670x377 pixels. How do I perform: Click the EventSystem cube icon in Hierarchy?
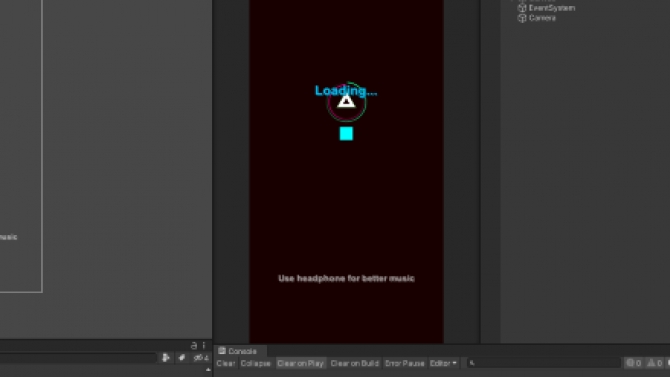(x=522, y=8)
